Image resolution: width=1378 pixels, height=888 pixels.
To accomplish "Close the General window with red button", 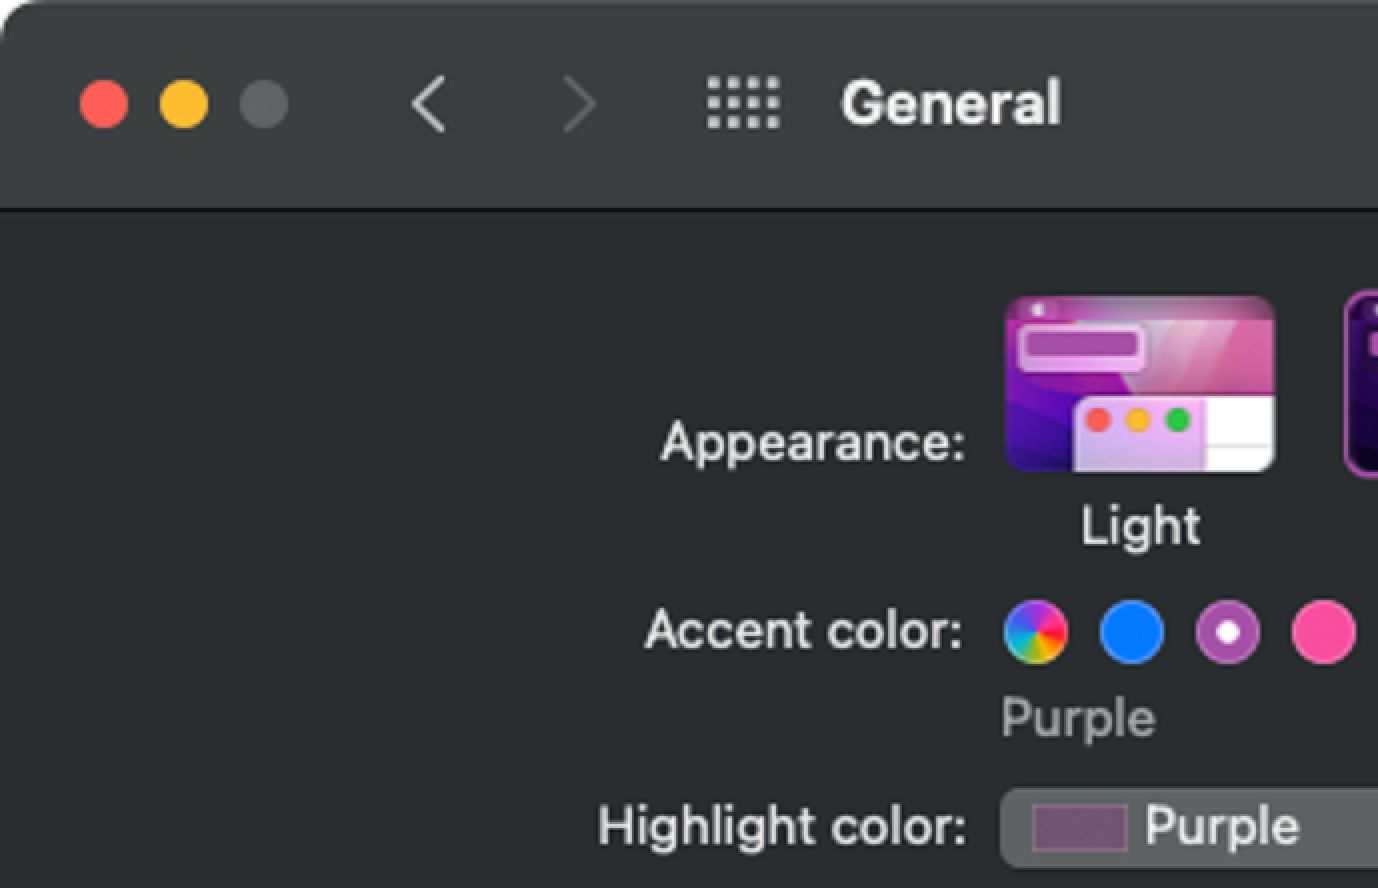I will [x=104, y=104].
